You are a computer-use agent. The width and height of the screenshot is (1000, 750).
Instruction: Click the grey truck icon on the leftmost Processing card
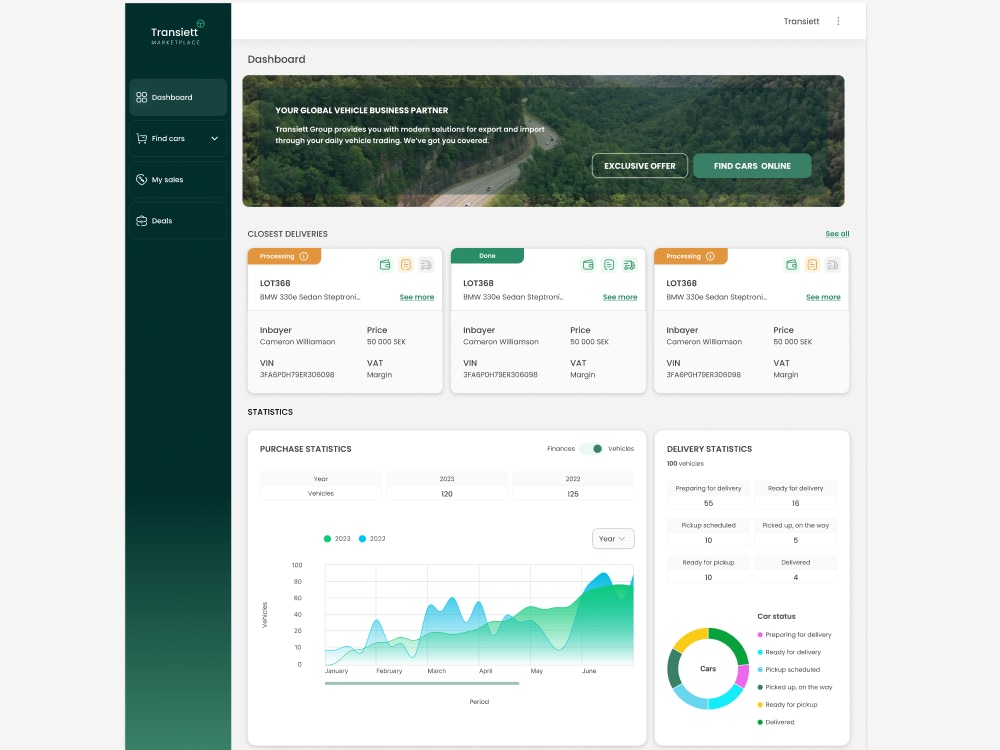tap(426, 265)
